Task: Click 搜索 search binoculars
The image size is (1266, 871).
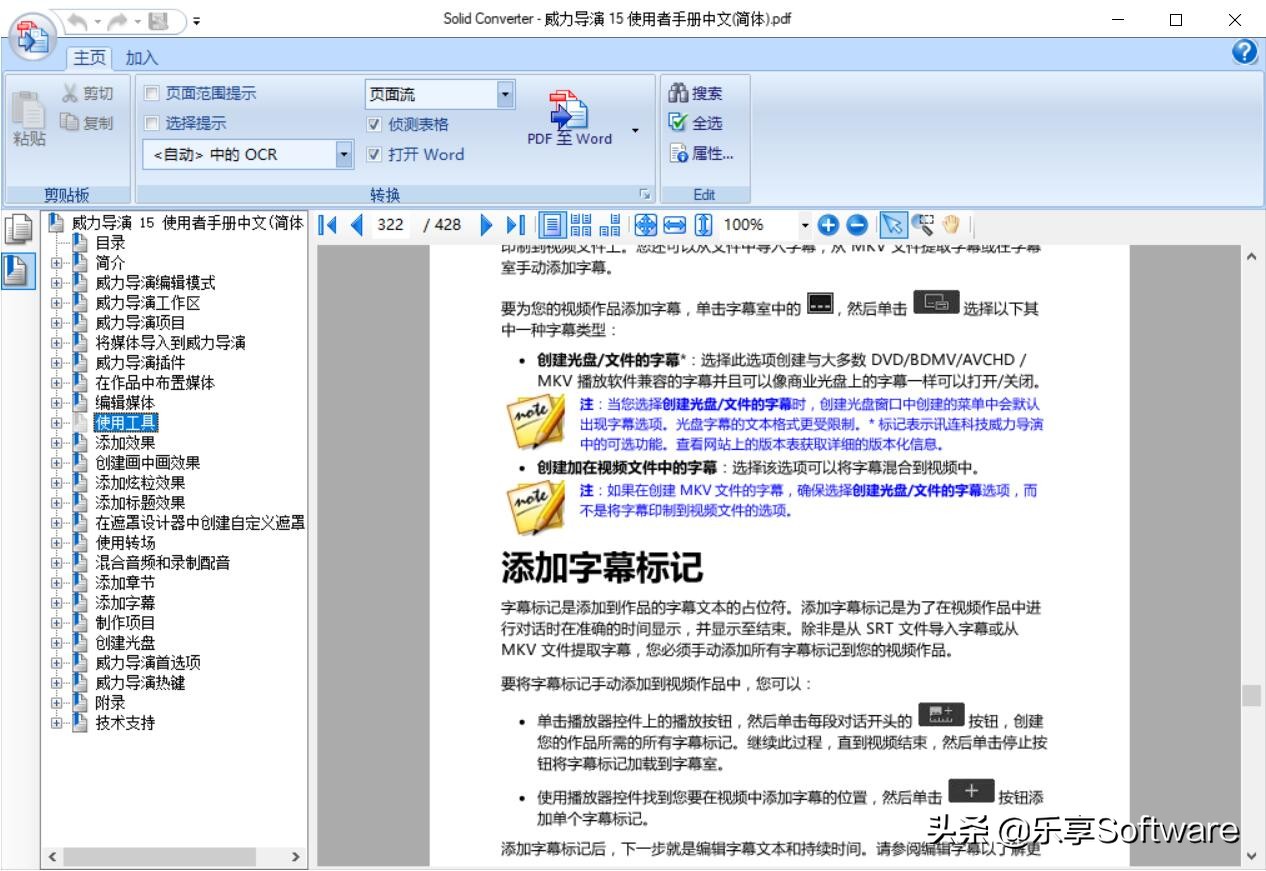Action: [x=696, y=93]
